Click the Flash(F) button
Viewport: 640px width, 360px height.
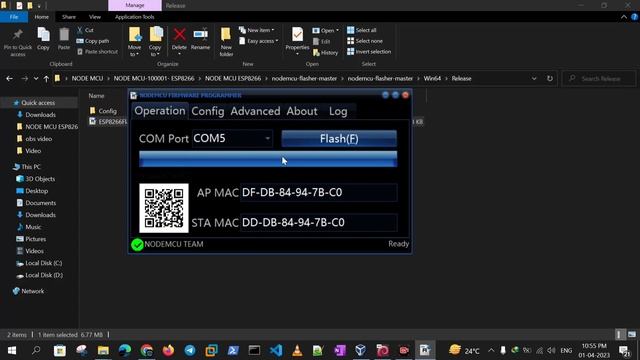(x=339, y=139)
